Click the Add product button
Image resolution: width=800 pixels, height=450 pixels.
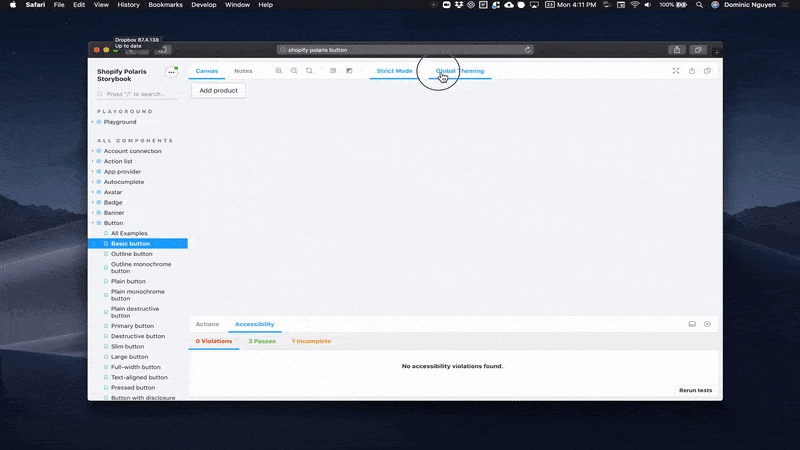tap(218, 90)
